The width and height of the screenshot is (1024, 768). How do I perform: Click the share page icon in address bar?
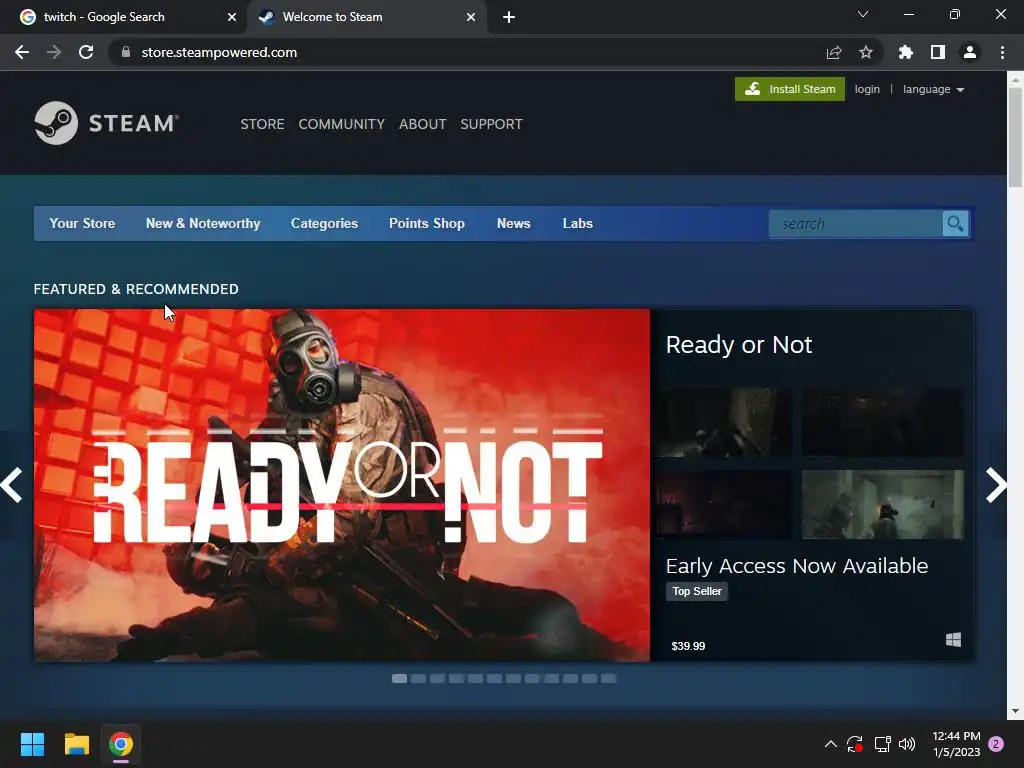(834, 52)
